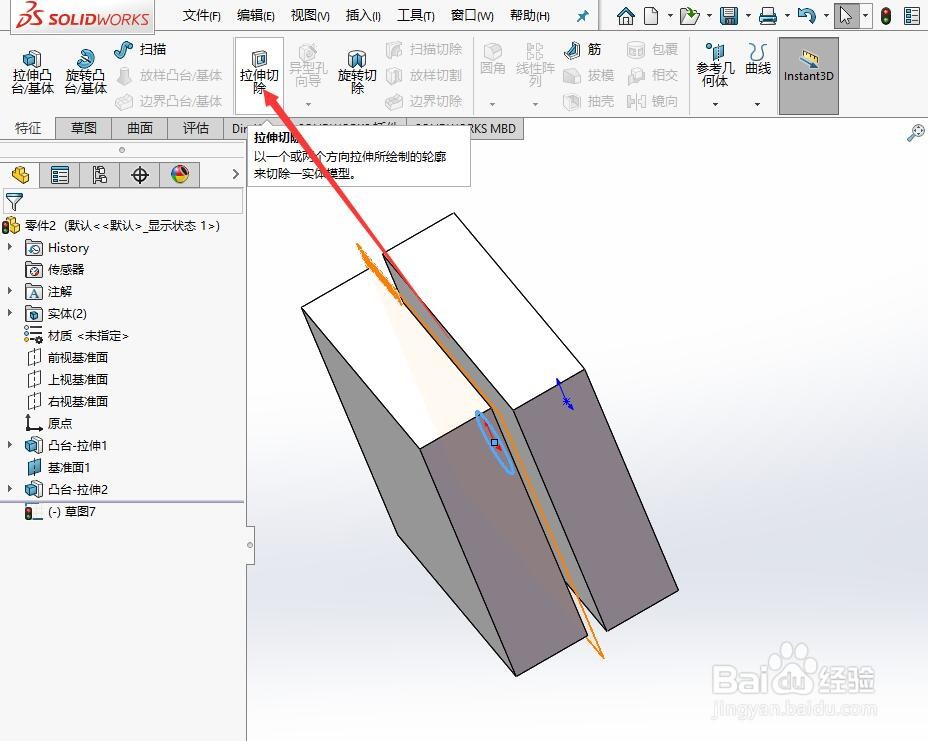Image resolution: width=928 pixels, height=741 pixels.
Task: Click the Select cursor tool
Action: pyautogui.click(x=846, y=16)
